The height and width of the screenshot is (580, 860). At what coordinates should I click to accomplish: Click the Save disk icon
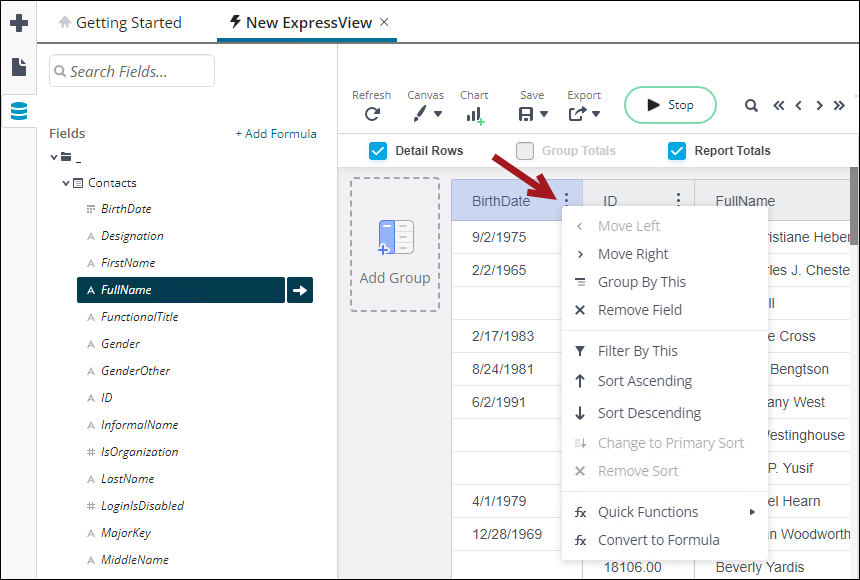click(x=525, y=114)
